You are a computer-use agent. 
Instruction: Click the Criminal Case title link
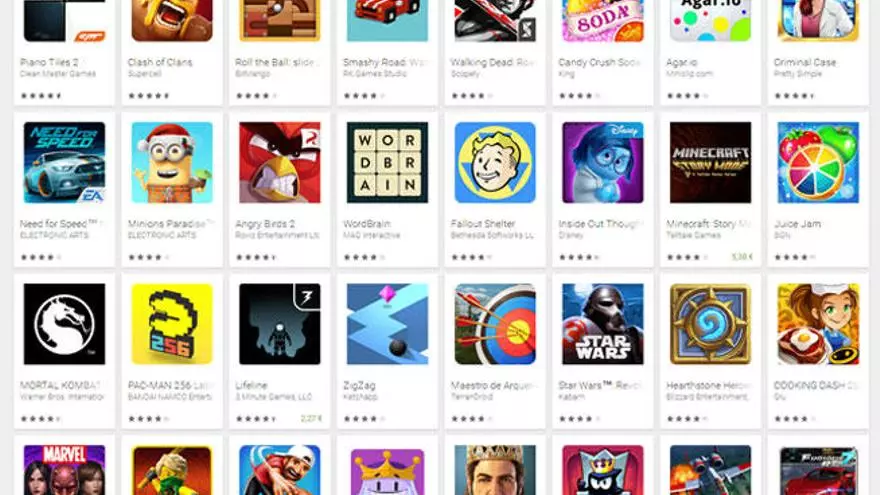click(805, 62)
